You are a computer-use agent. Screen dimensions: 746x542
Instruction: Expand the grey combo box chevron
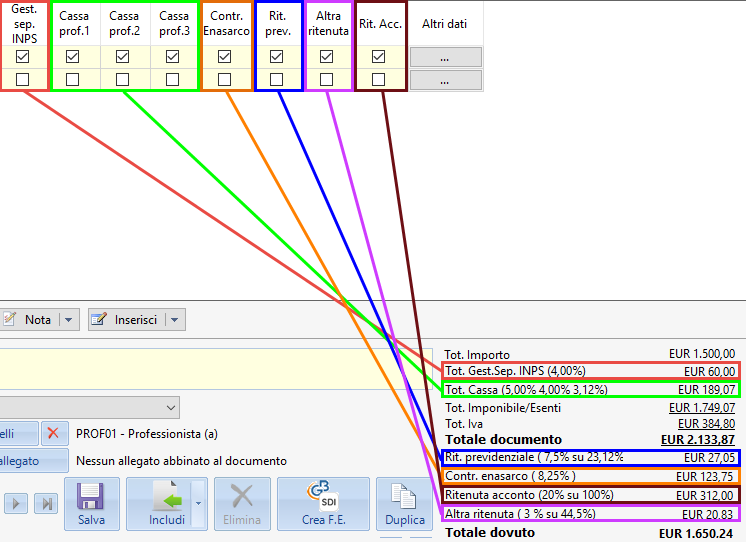[171, 408]
